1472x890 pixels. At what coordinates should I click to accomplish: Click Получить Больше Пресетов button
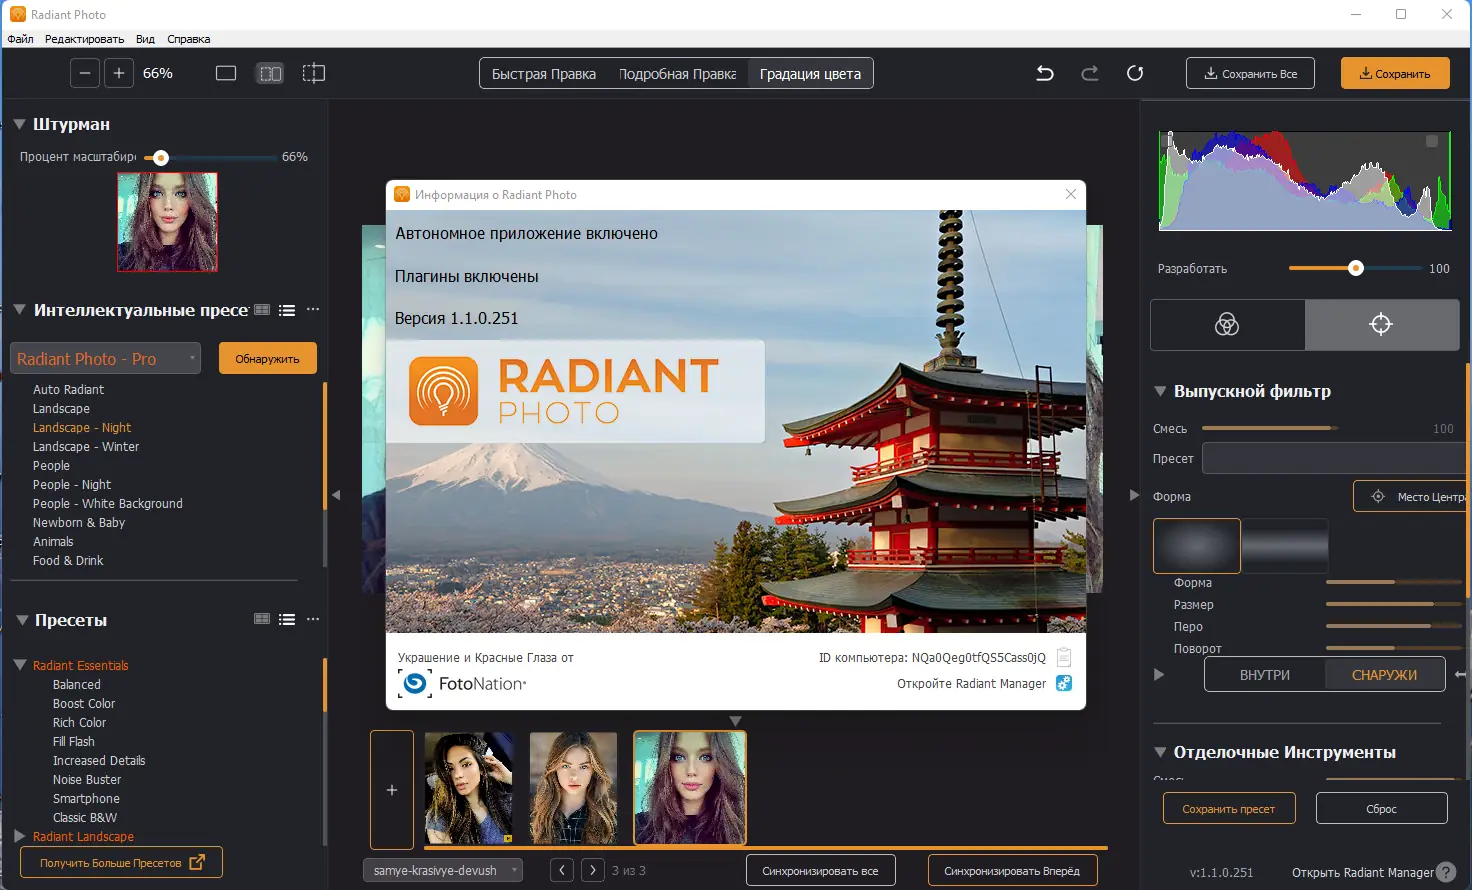[121, 863]
